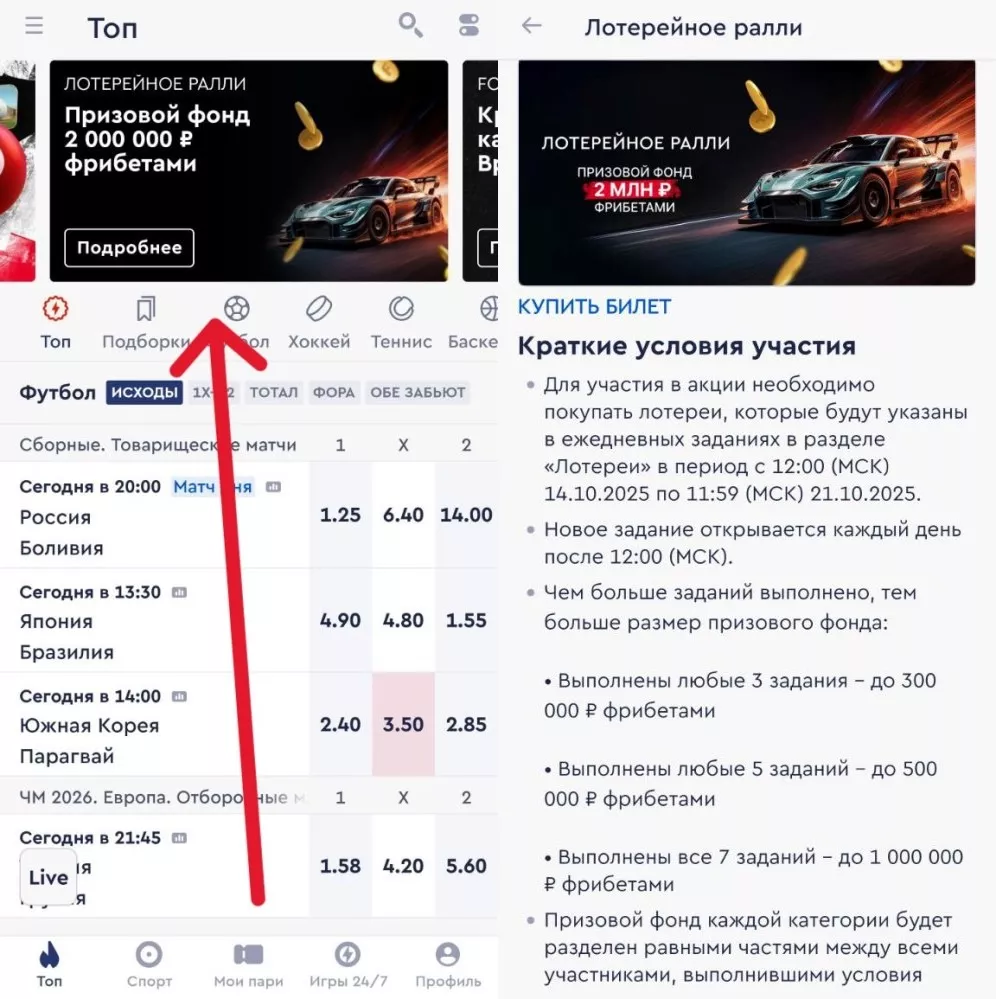Image resolution: width=996 pixels, height=999 pixels.
Task: Select highlighted draw odds 3.50
Action: point(403,724)
